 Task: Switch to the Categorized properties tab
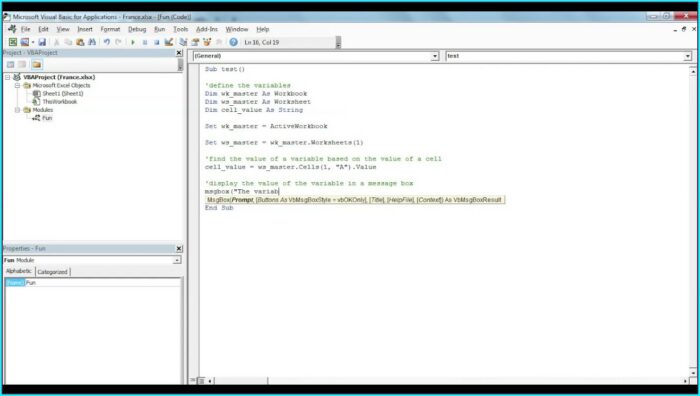tap(52, 272)
